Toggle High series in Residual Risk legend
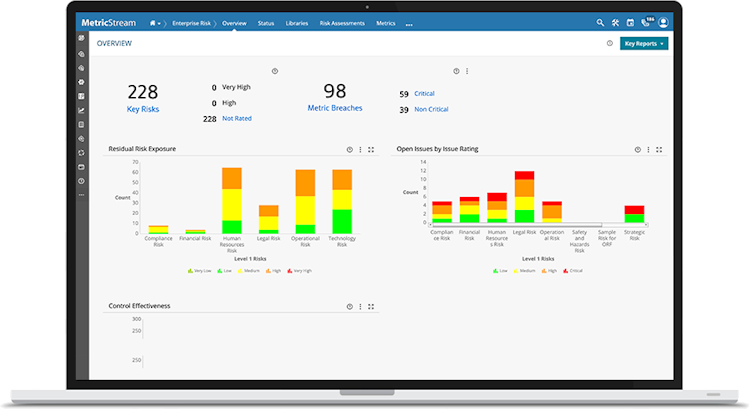 click(274, 271)
